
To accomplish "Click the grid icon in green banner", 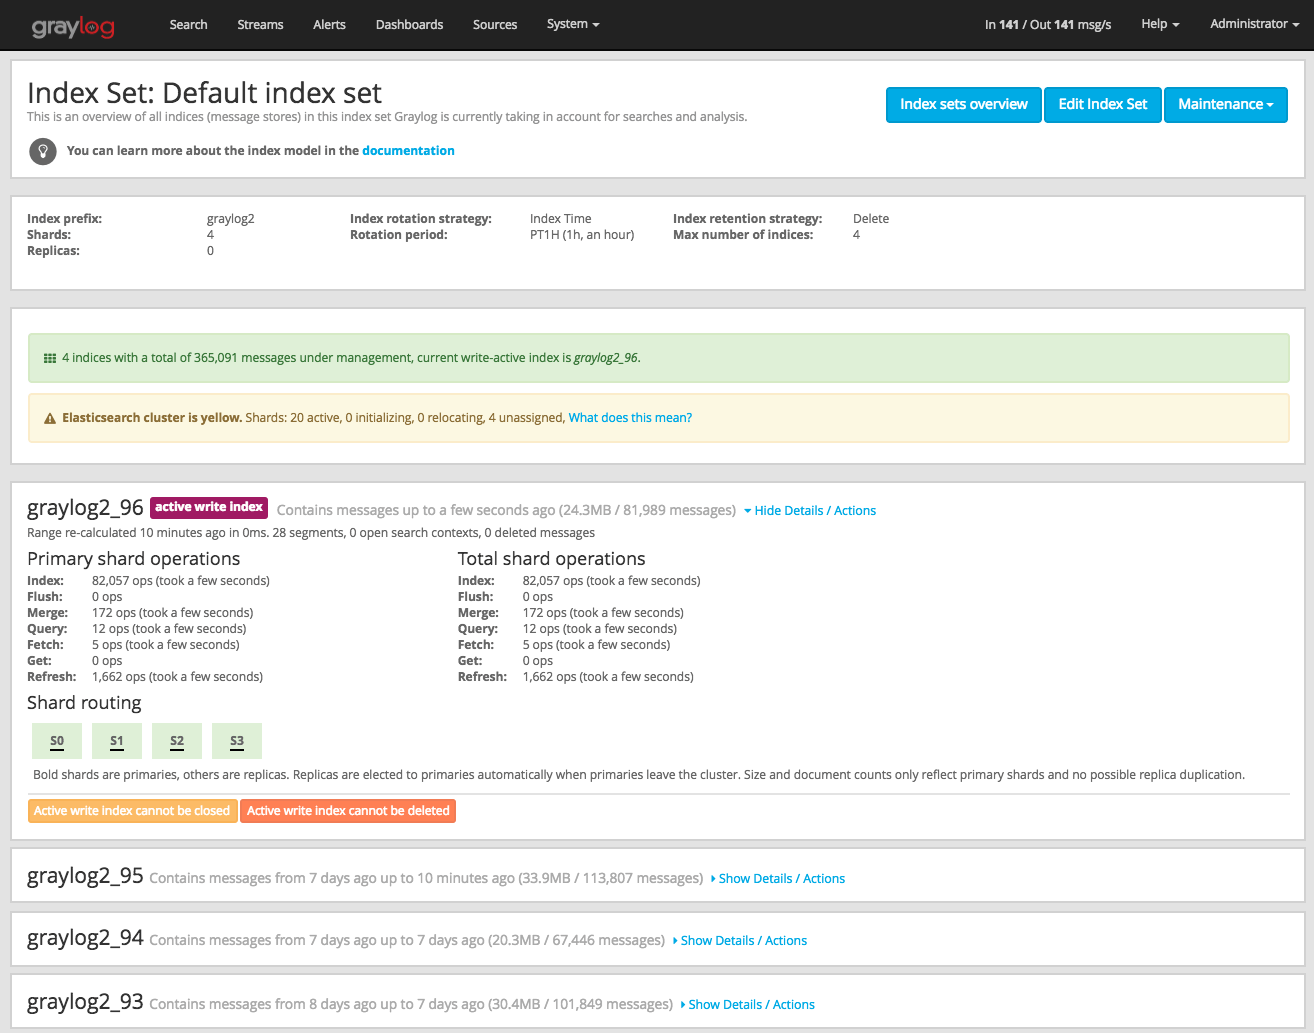I will (50, 358).
